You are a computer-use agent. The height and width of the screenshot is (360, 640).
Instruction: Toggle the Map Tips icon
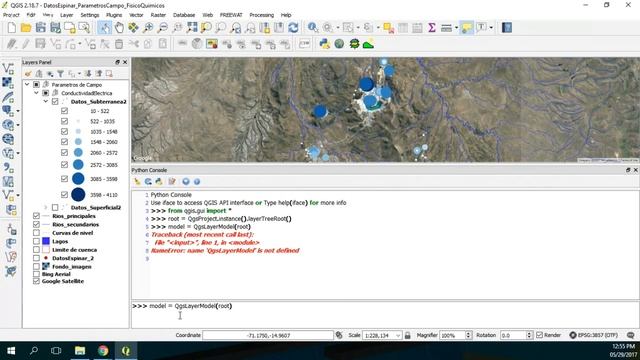coord(467,28)
